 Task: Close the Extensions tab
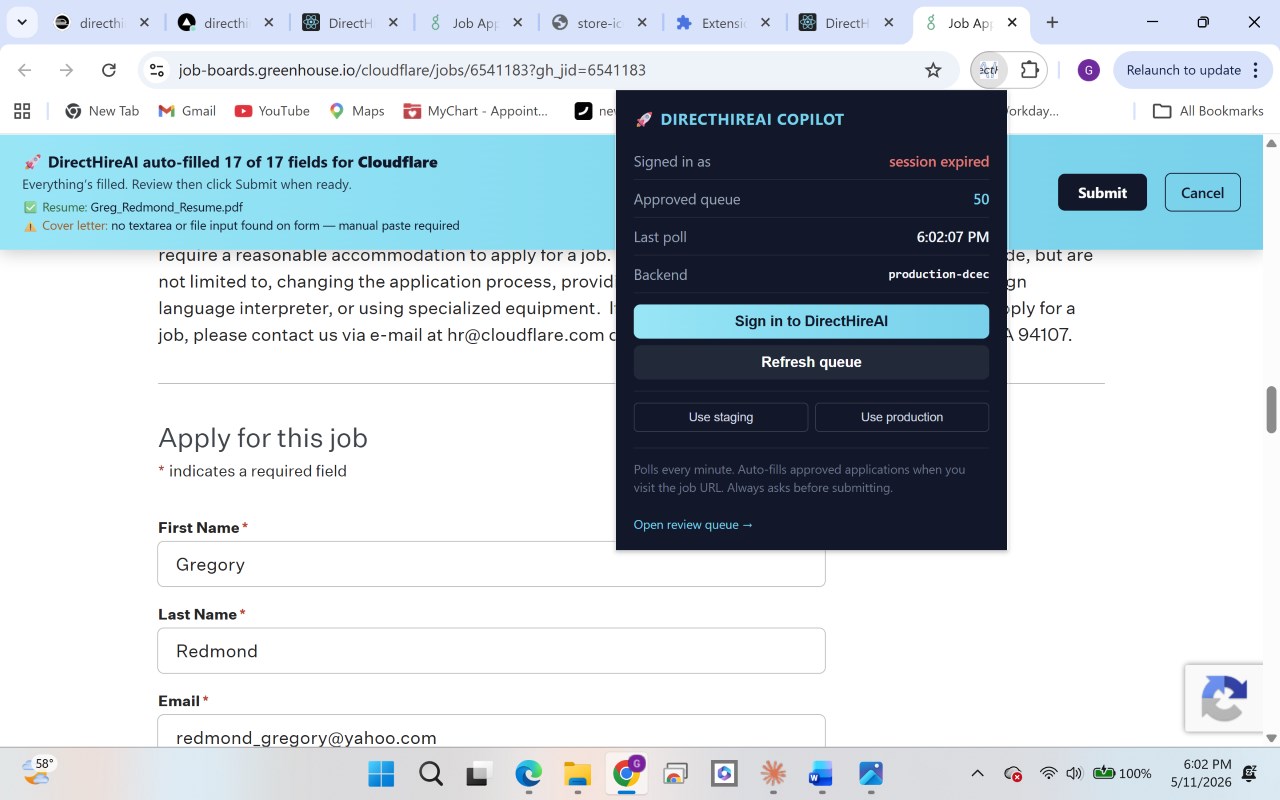(765, 22)
